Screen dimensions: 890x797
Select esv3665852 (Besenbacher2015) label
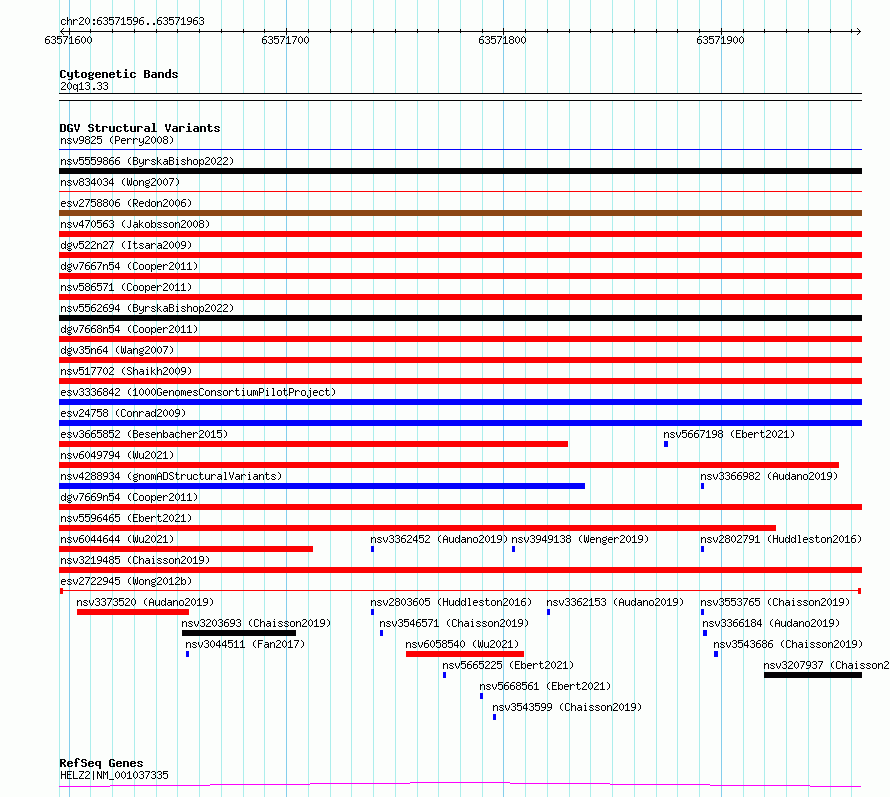(x=144, y=434)
